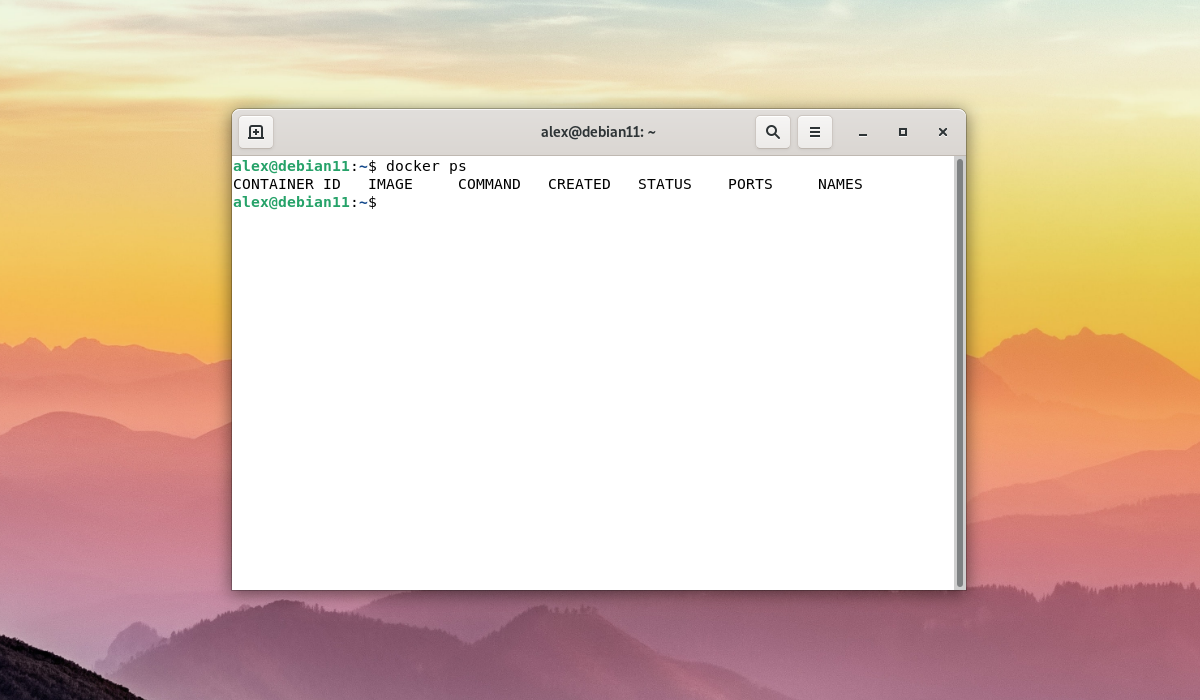
Task: Click the IMAGE column header
Action: pyautogui.click(x=390, y=184)
